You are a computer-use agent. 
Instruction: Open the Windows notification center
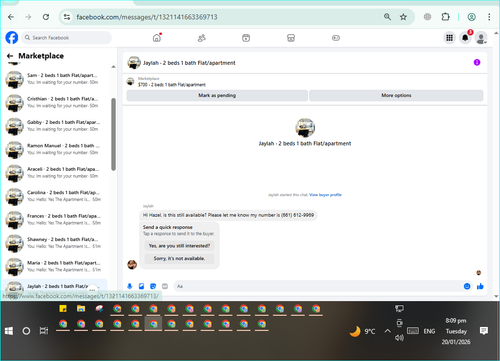(484, 331)
